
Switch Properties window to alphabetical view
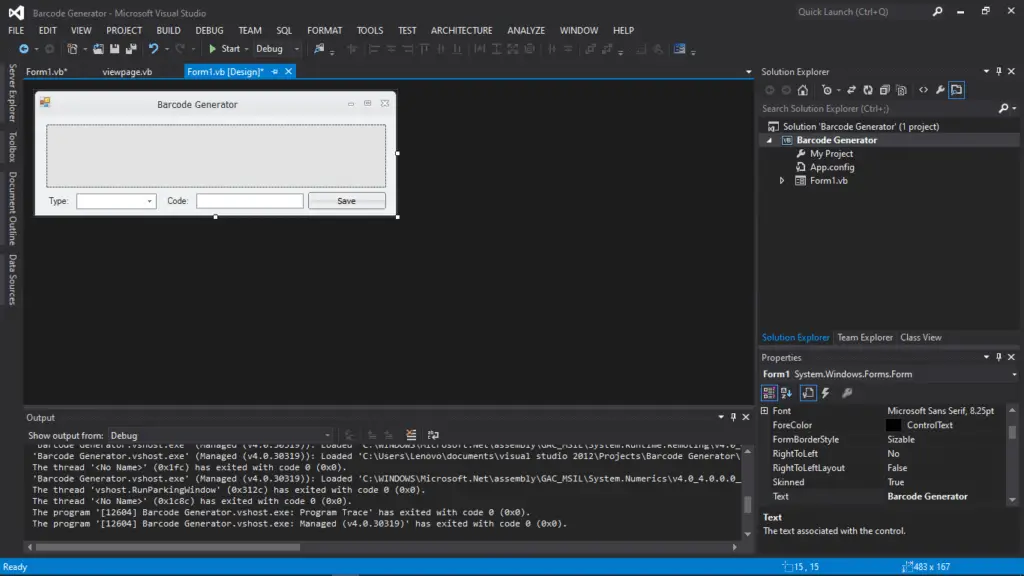tap(787, 392)
